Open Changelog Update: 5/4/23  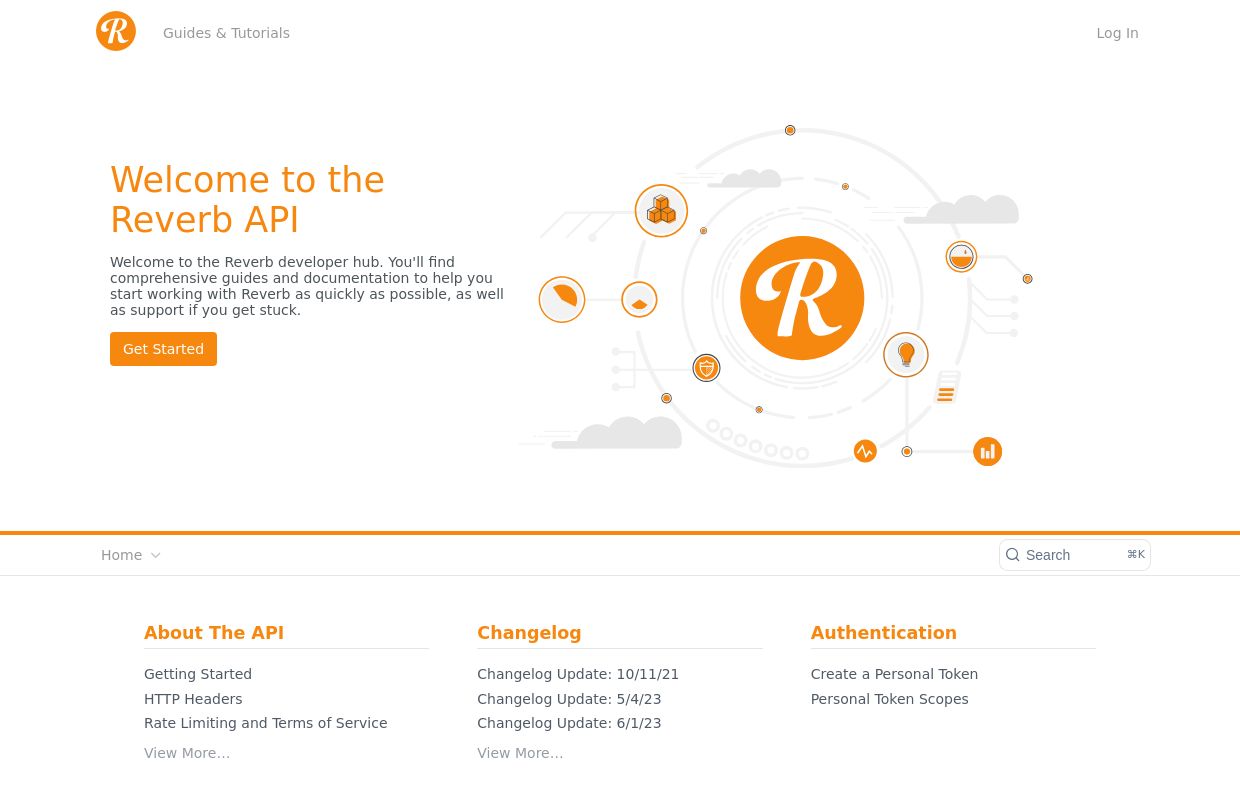569,699
